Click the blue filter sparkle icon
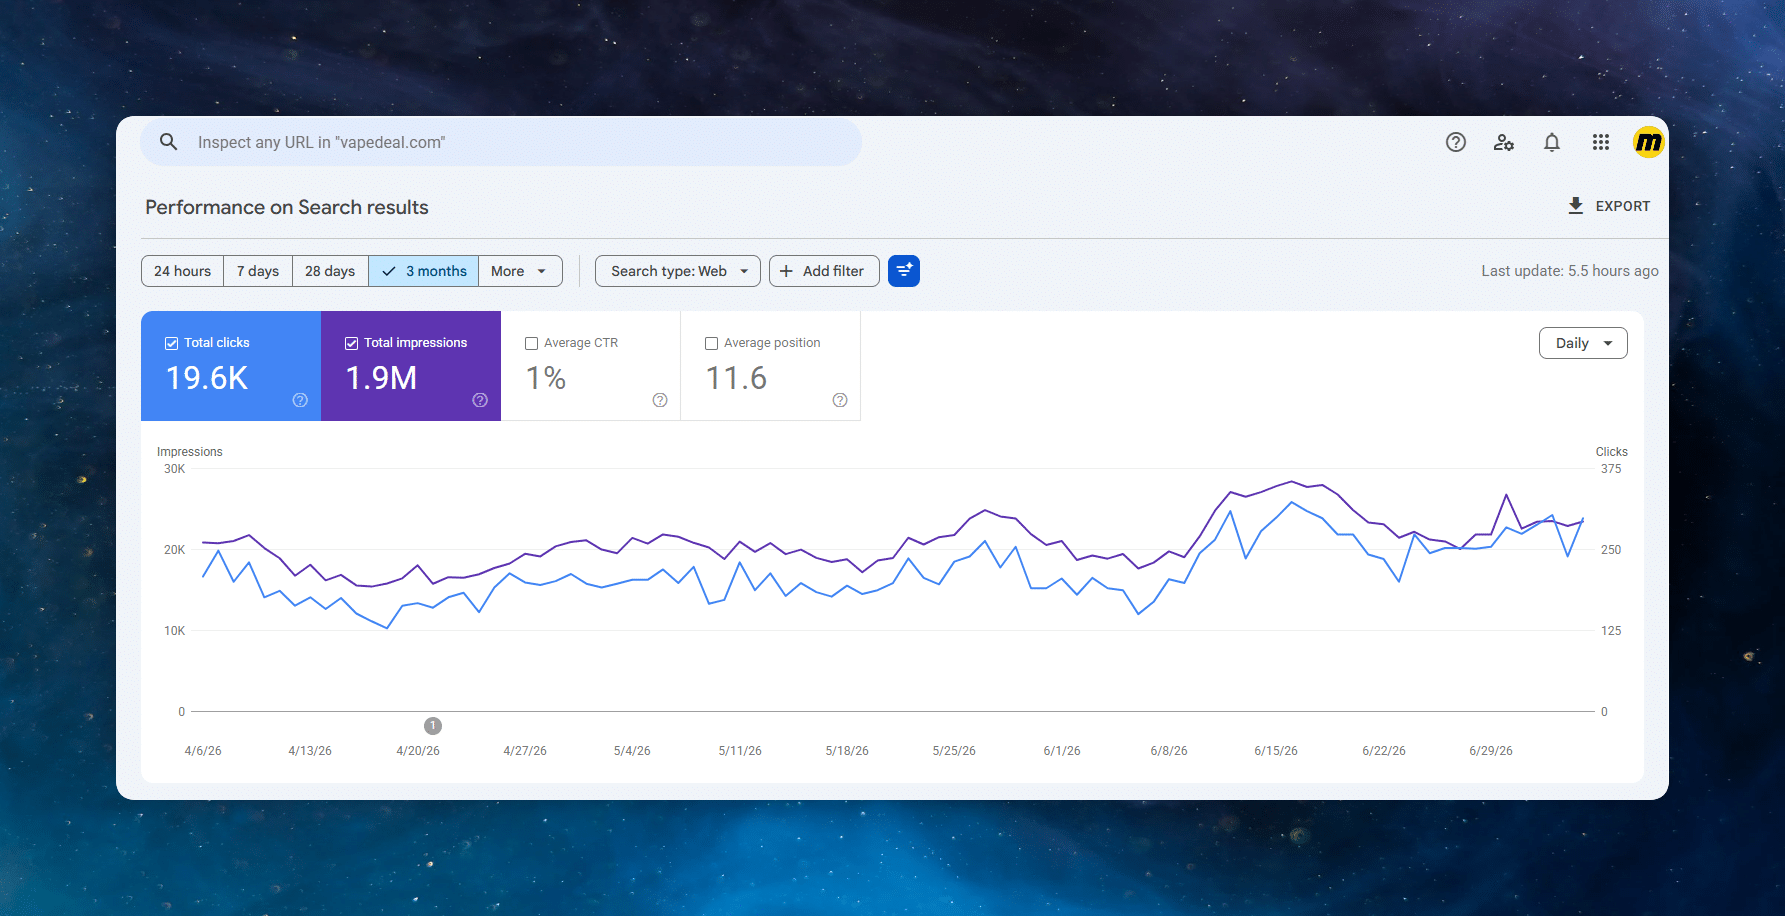This screenshot has width=1785, height=916. (x=904, y=271)
